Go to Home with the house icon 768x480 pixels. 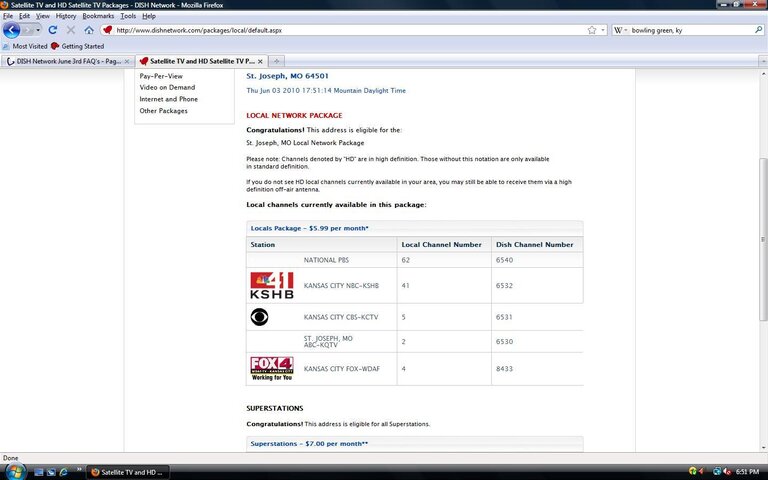(89, 30)
